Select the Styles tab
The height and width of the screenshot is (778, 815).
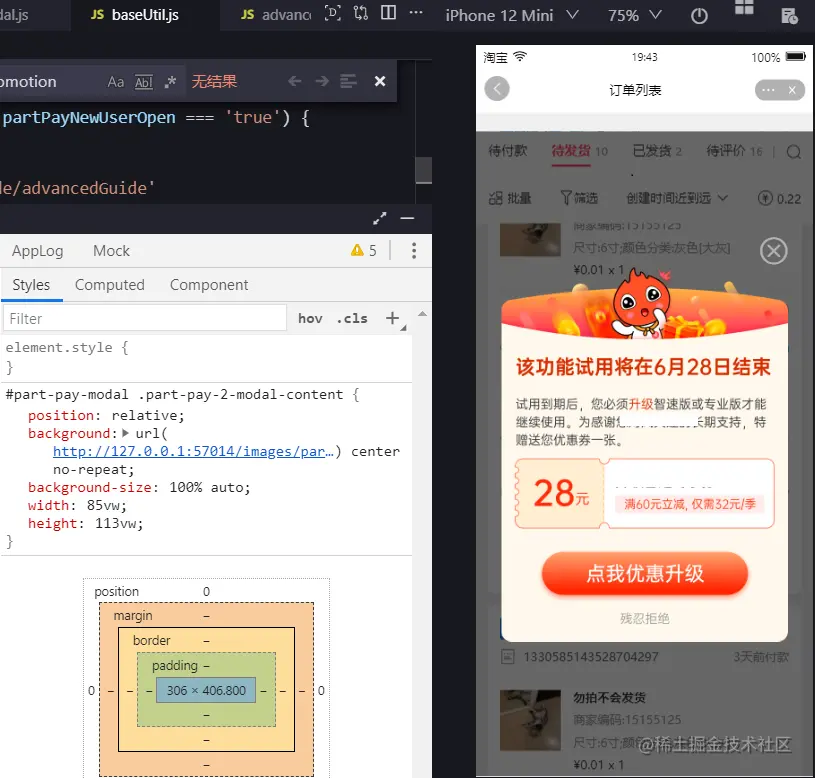31,285
